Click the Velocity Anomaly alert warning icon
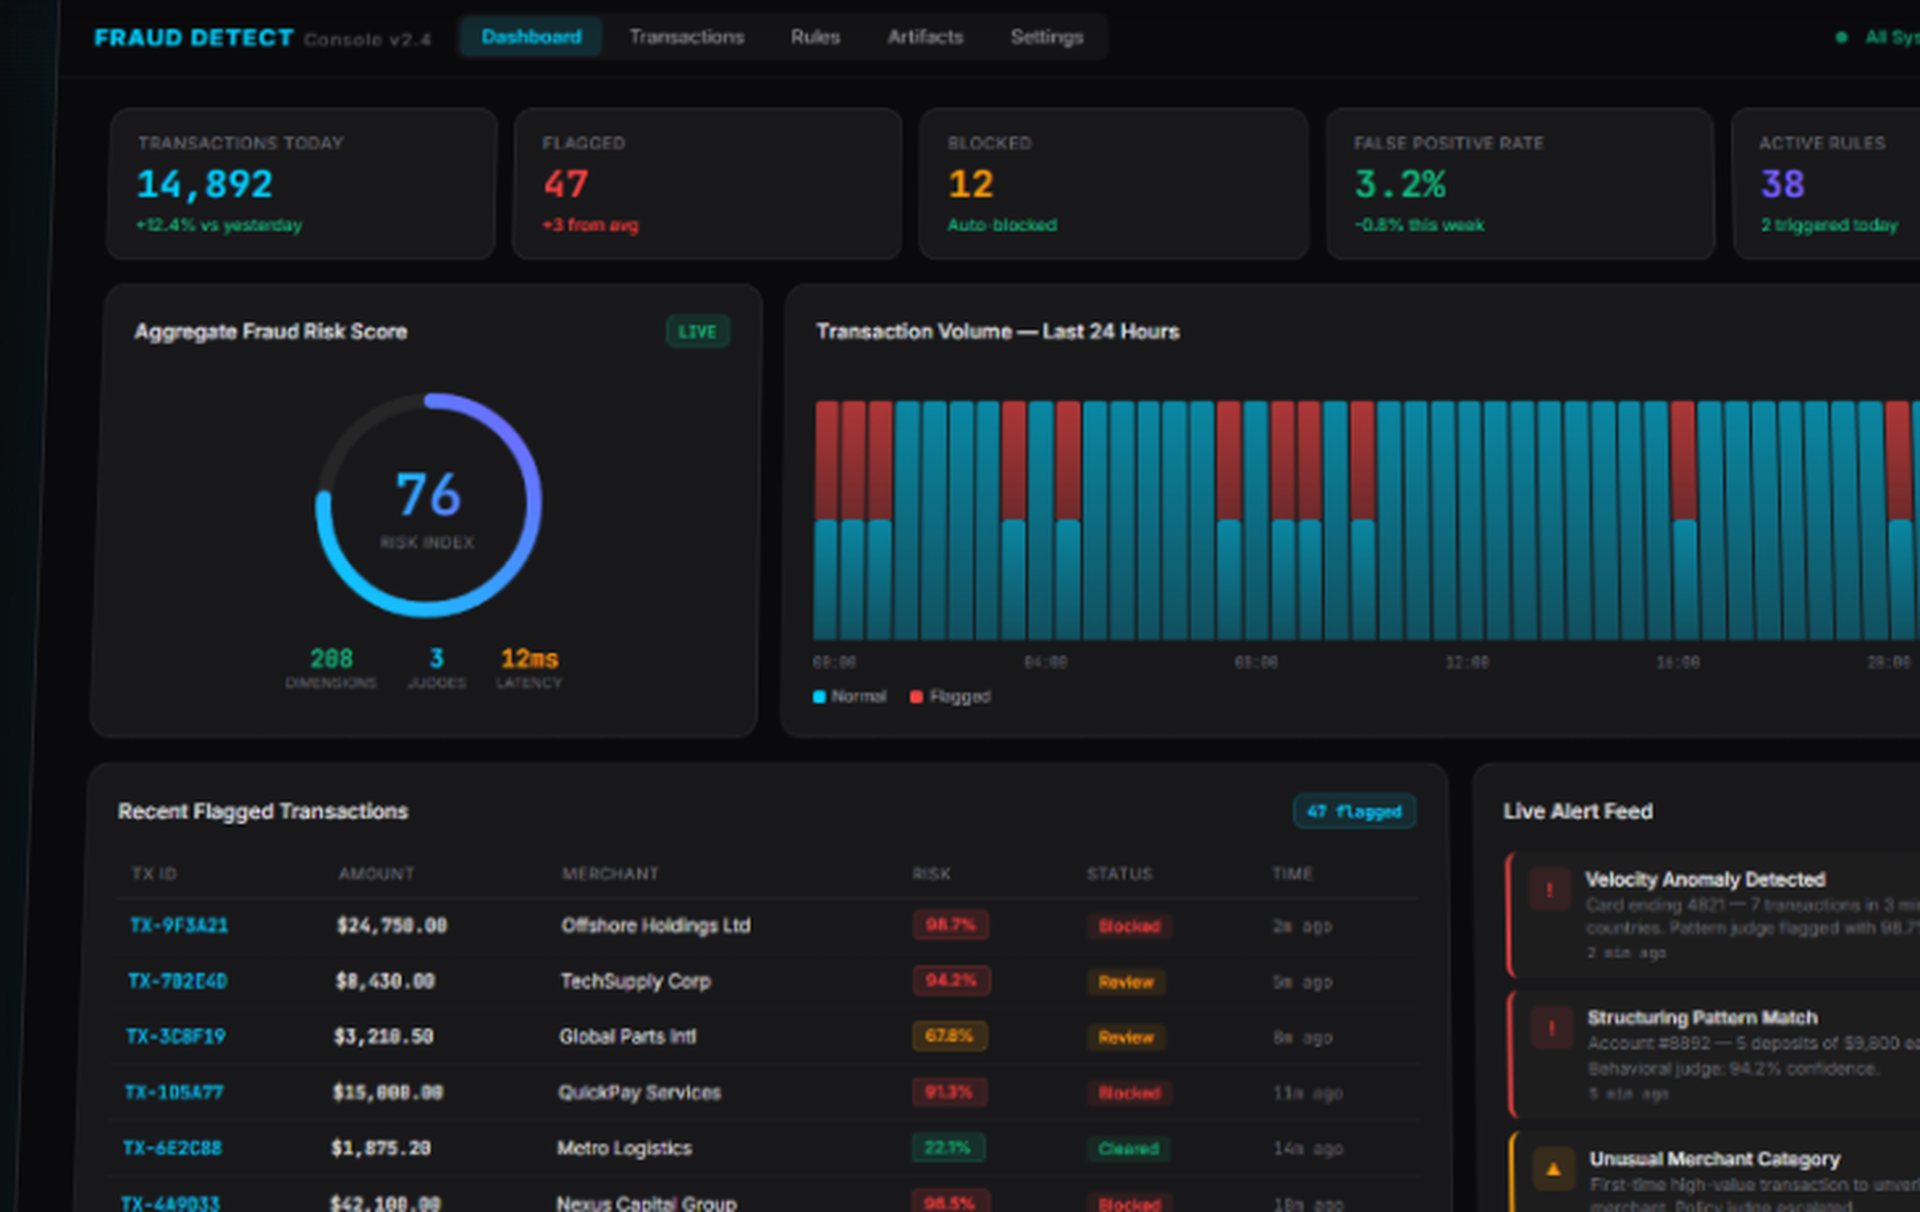This screenshot has height=1212, width=1920. [x=1551, y=887]
